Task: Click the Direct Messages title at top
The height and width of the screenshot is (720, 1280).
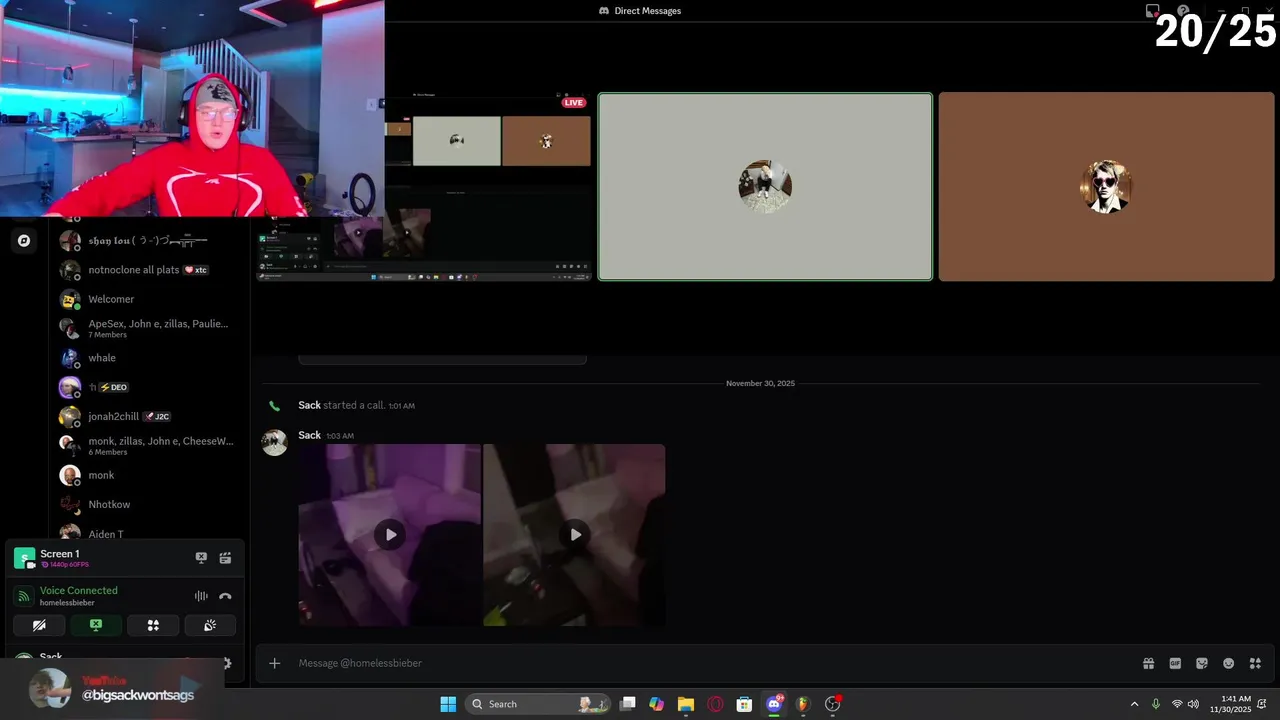Action: point(648,11)
